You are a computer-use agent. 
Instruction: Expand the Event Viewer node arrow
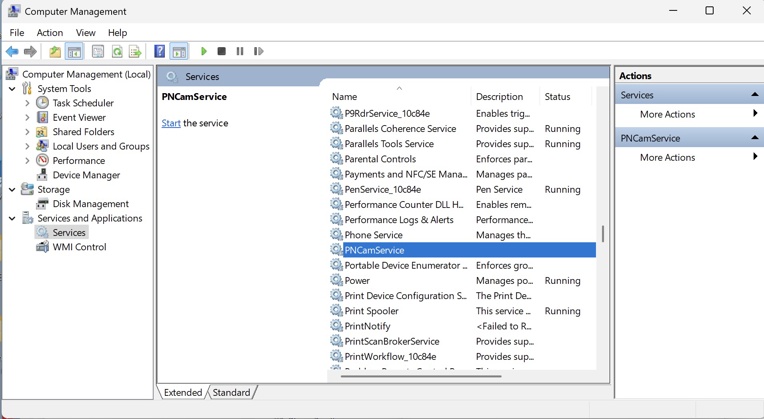point(27,117)
